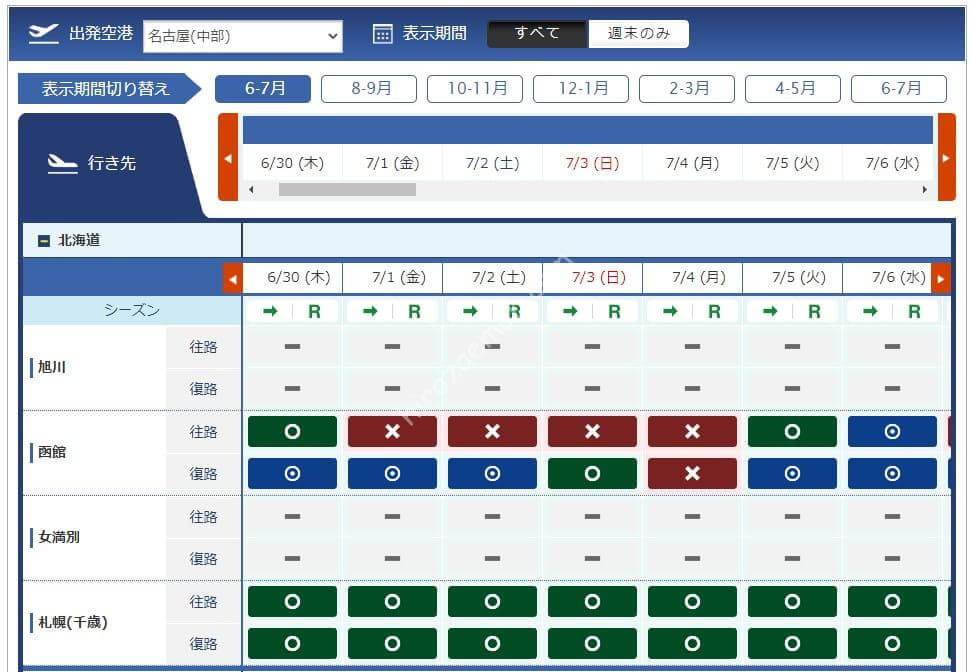Click the シーズン row label
This screenshot has width=971, height=672.
point(132,310)
